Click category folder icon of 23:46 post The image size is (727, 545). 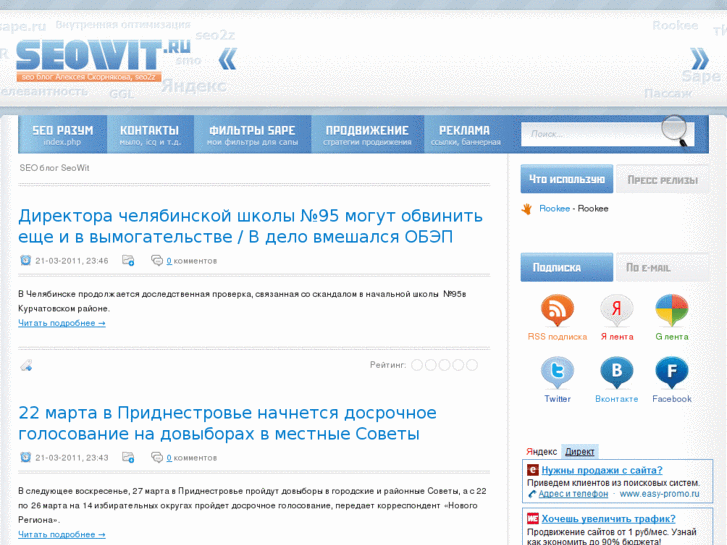point(128,260)
